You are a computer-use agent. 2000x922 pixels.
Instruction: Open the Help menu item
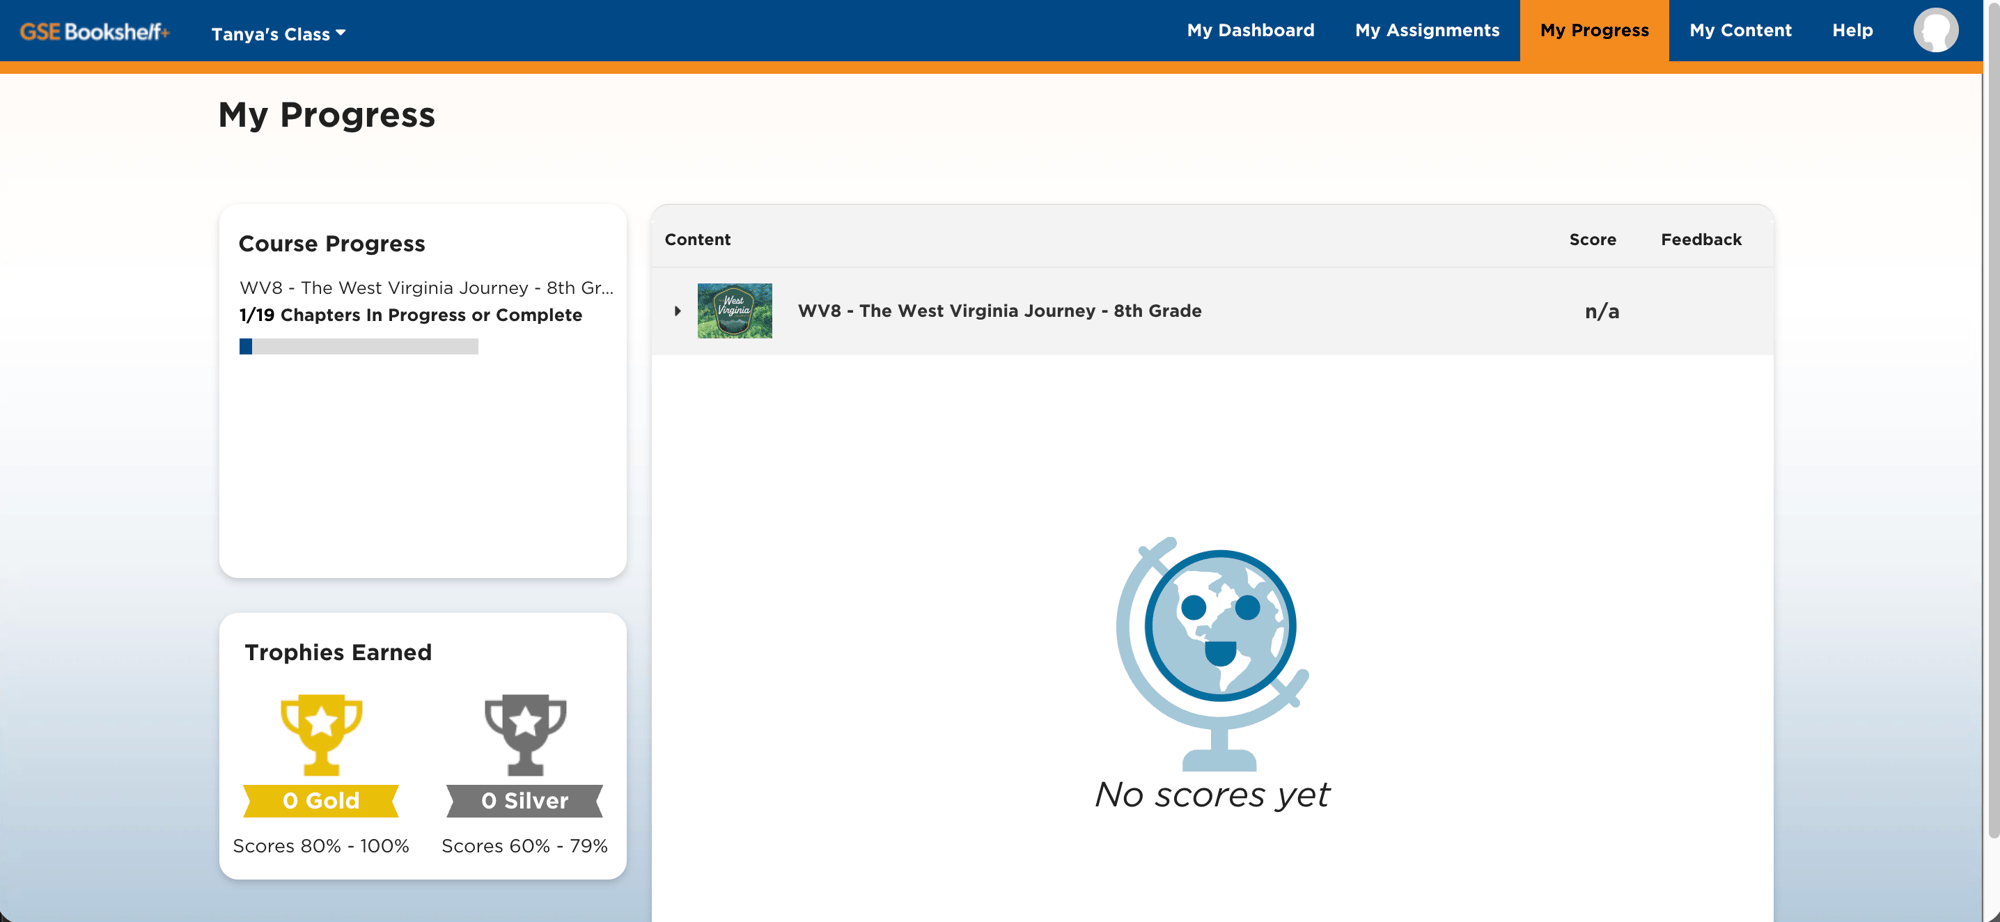click(x=1852, y=30)
